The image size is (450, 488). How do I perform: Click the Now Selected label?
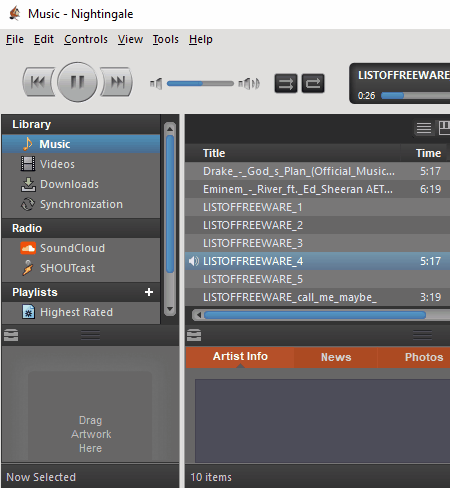(x=41, y=477)
